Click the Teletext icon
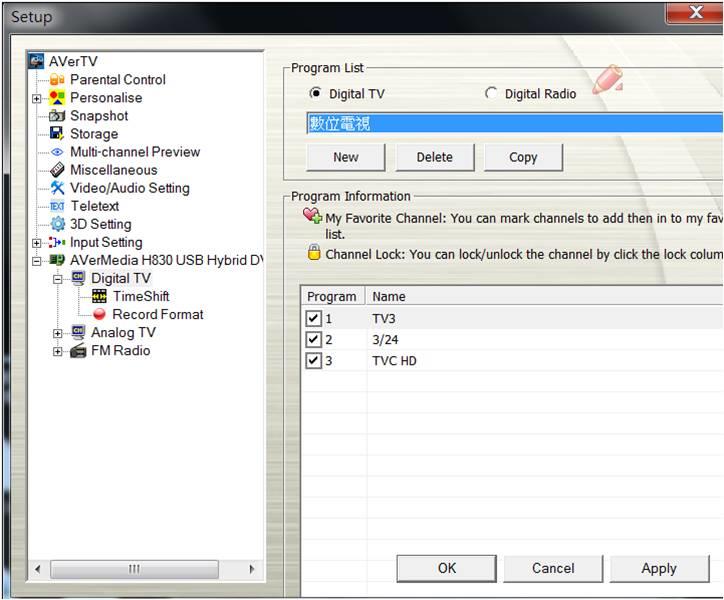 point(57,206)
